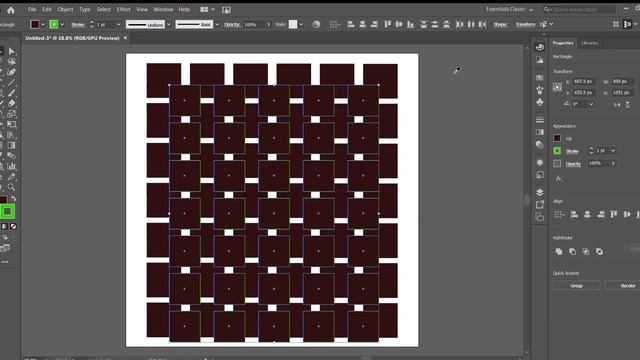The image size is (640, 360).
Task: Click Unite in Pathfinder section
Action: click(x=559, y=251)
